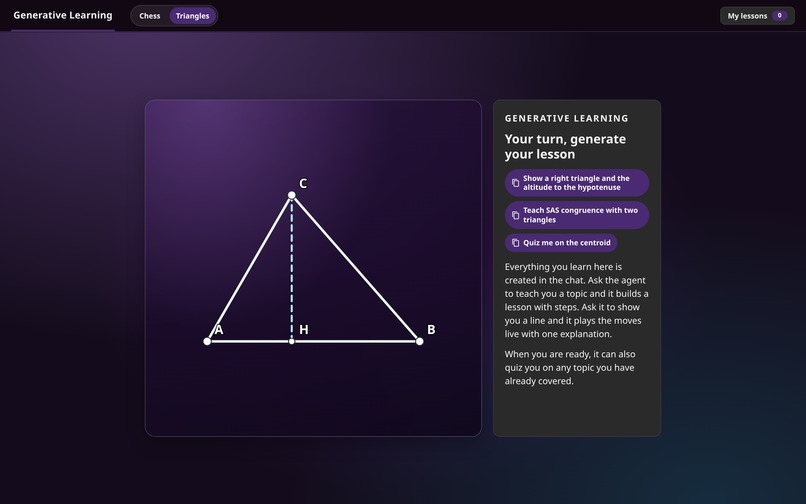This screenshot has width=806, height=504.
Task: Switch to the Chess tab
Action: tap(150, 16)
